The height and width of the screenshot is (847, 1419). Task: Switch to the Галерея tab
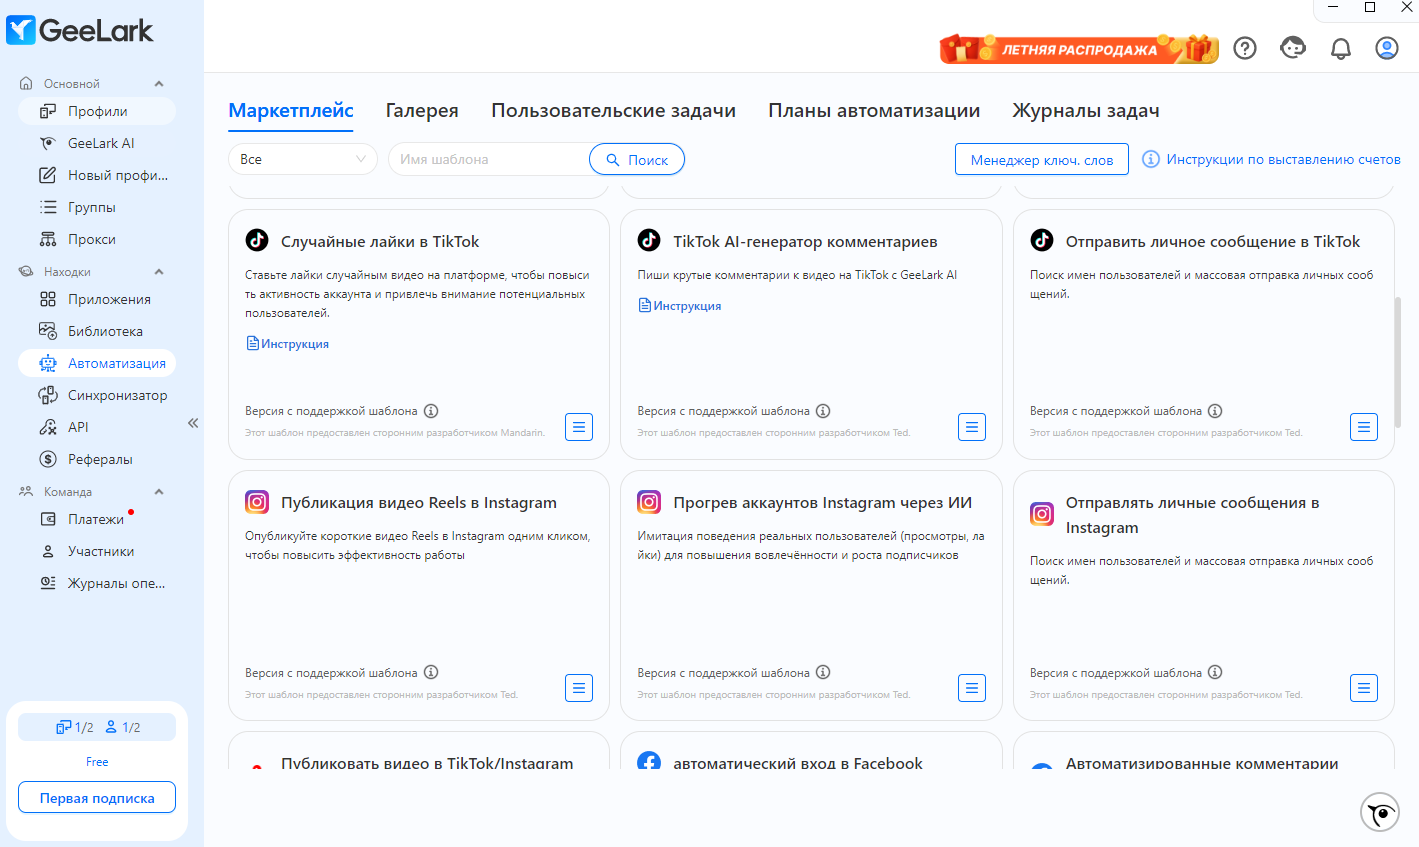tap(422, 111)
